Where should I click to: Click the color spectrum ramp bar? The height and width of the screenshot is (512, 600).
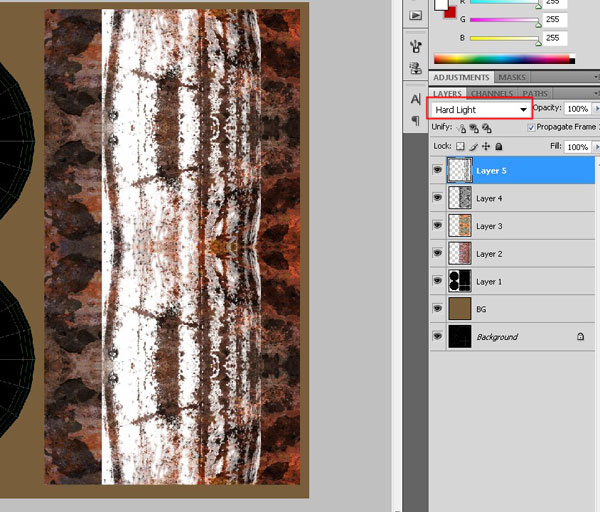pos(500,59)
